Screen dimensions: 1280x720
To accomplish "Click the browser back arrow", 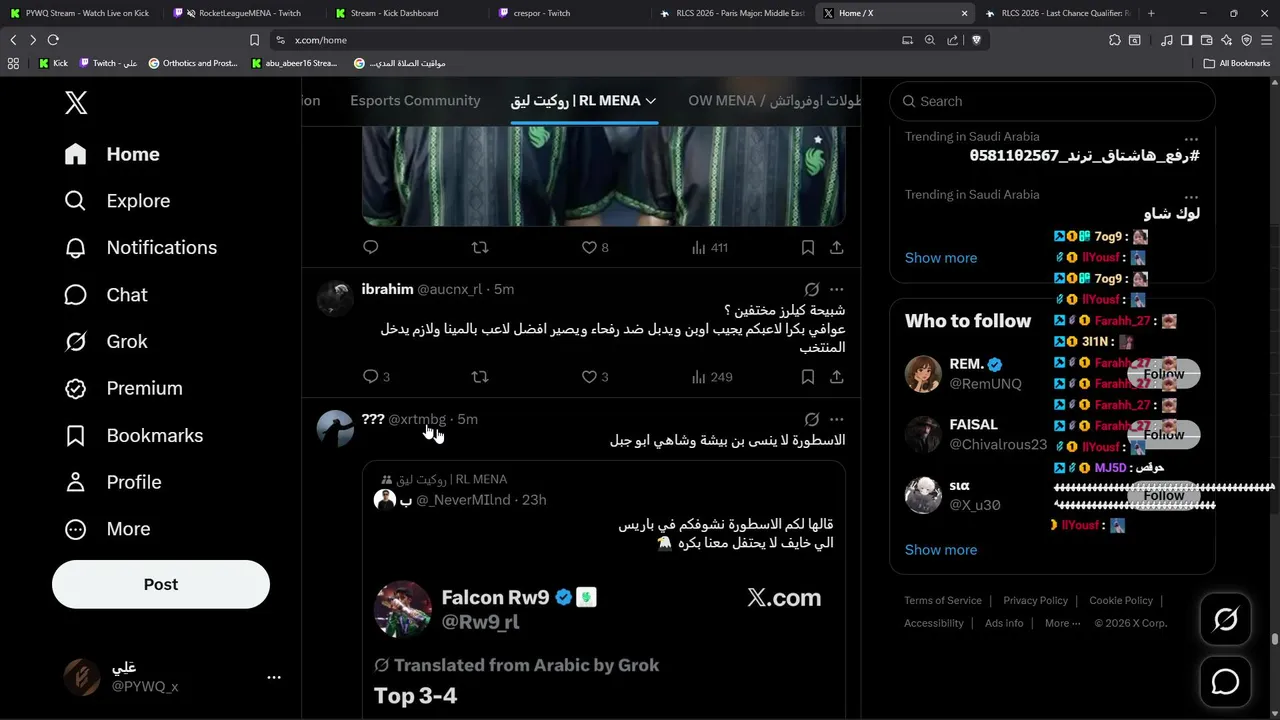I will pyautogui.click(x=13, y=40).
